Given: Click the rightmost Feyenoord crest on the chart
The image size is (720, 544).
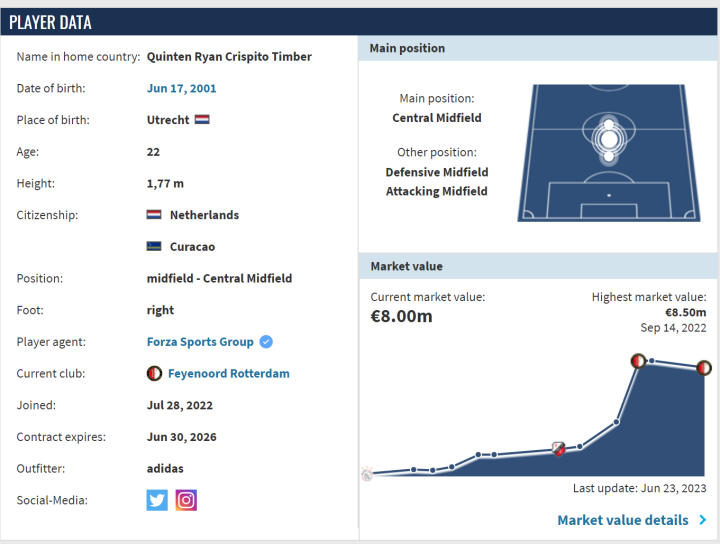Looking at the screenshot, I should click(704, 368).
